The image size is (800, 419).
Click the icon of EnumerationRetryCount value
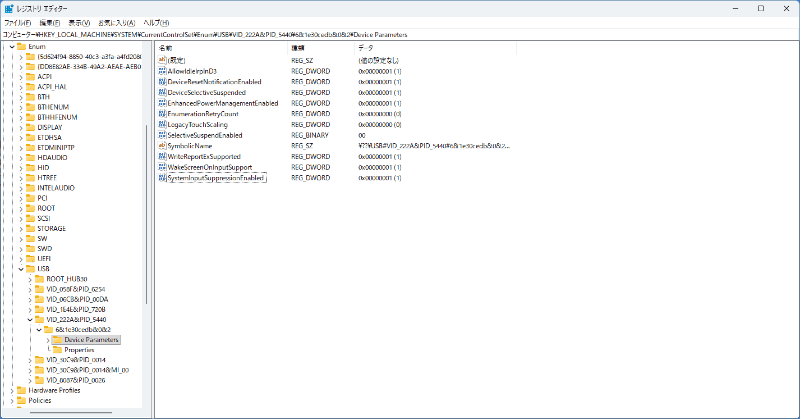[162, 114]
